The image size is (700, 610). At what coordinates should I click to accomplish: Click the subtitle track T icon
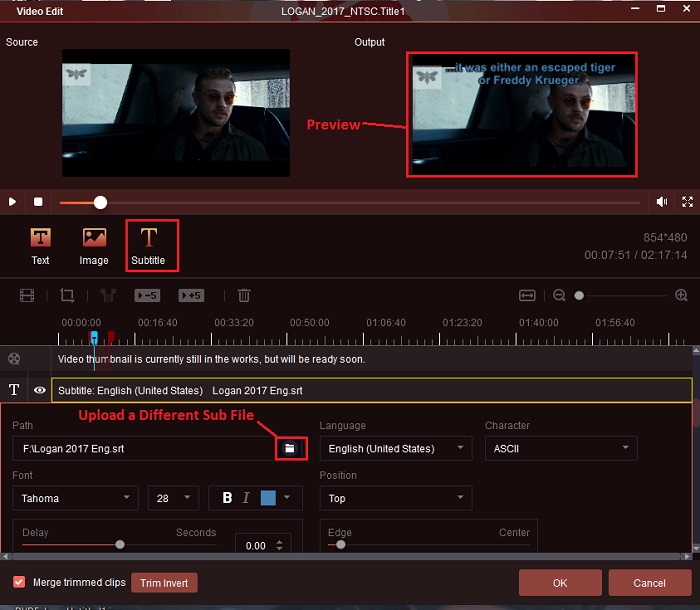(14, 390)
